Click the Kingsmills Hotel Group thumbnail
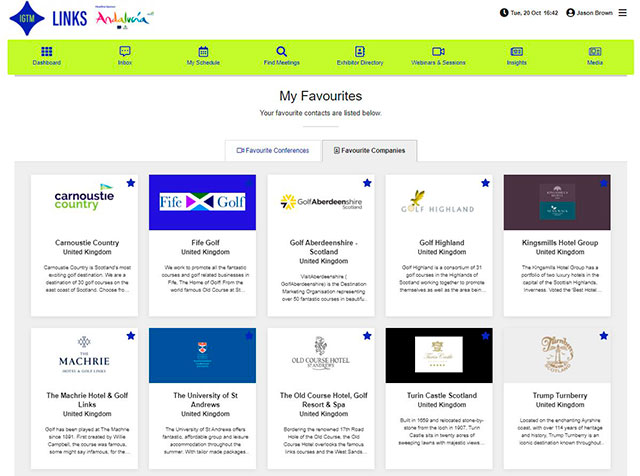This screenshot has height=476, width=640. (557, 202)
